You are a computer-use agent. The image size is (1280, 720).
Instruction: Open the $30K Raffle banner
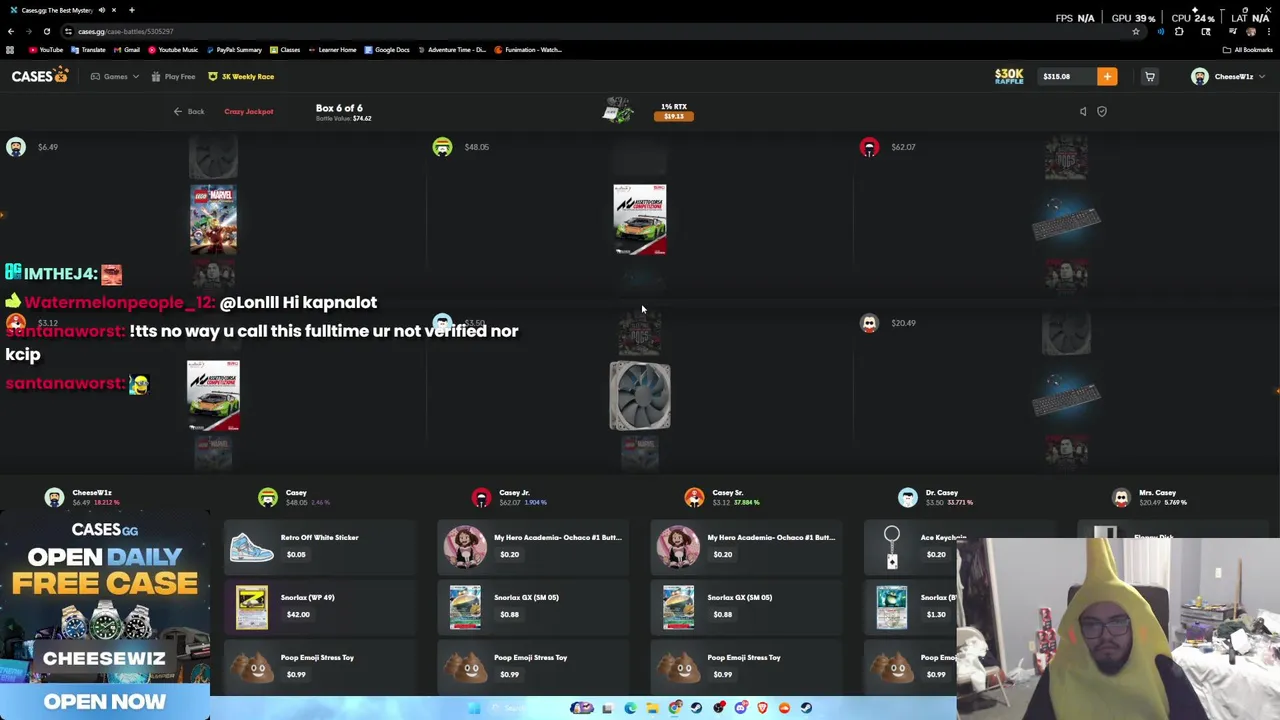coord(1009,76)
